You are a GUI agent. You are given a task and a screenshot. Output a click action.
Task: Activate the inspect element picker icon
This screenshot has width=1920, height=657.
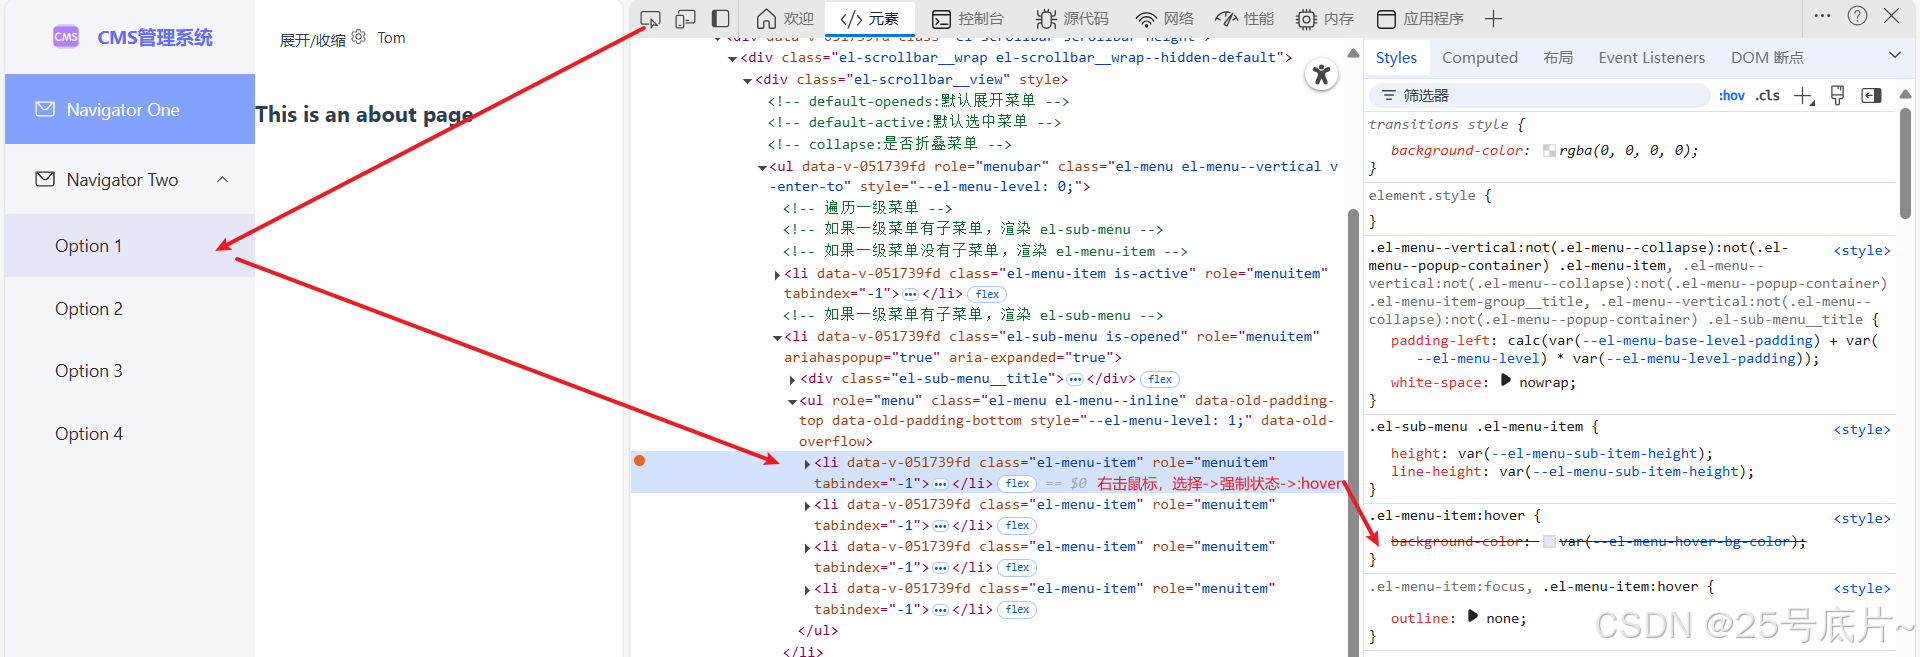click(x=650, y=19)
